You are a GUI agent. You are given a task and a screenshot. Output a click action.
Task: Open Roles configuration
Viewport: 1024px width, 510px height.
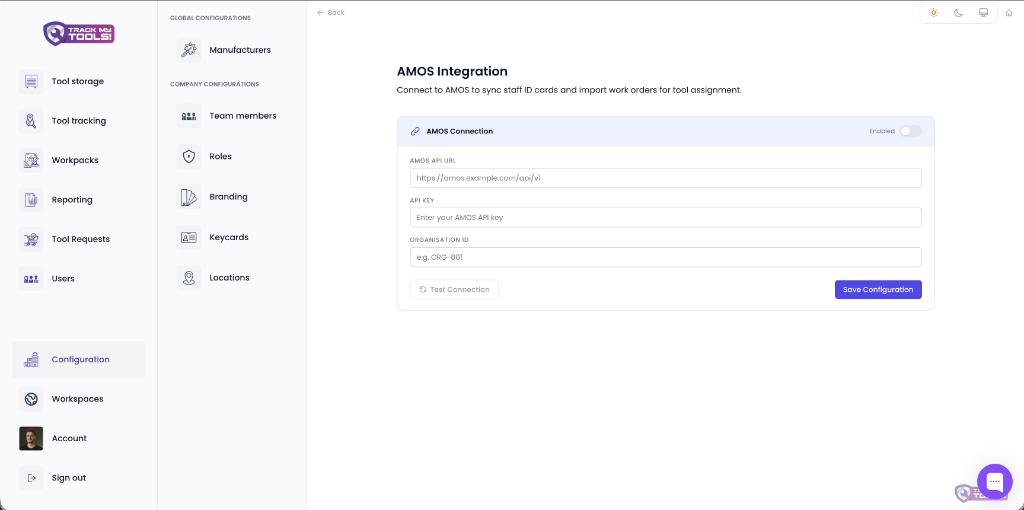[x=220, y=157]
